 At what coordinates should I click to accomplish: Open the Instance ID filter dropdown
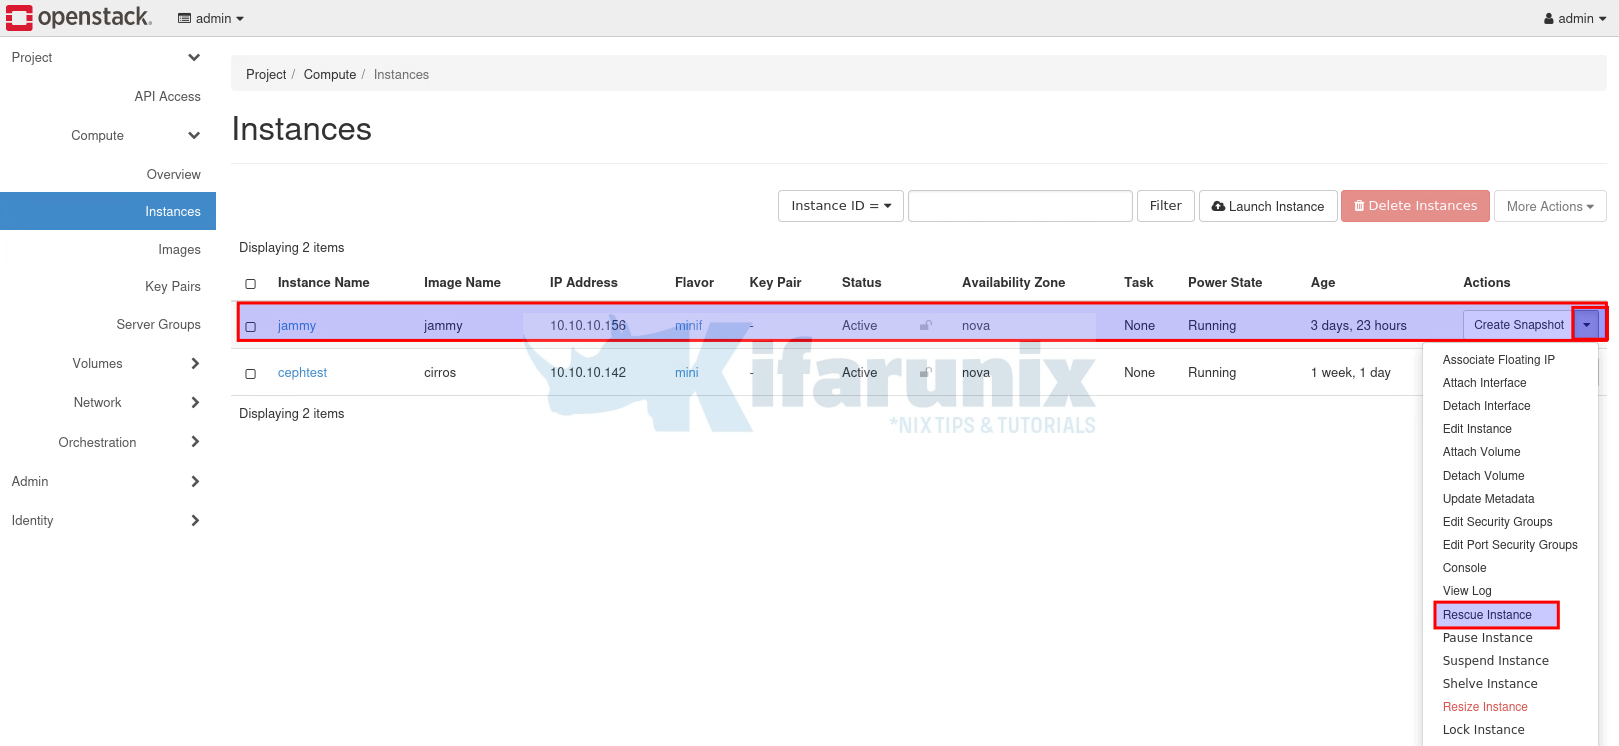841,206
